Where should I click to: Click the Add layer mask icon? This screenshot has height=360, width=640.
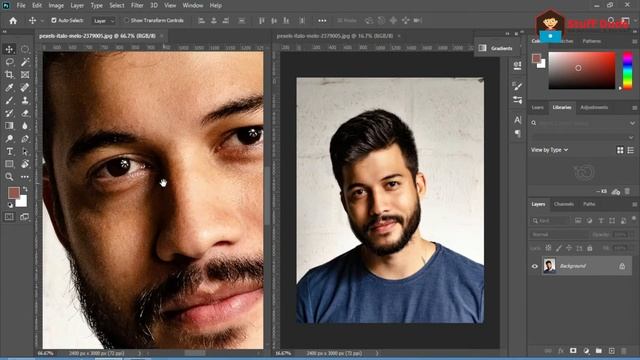pyautogui.click(x=573, y=351)
